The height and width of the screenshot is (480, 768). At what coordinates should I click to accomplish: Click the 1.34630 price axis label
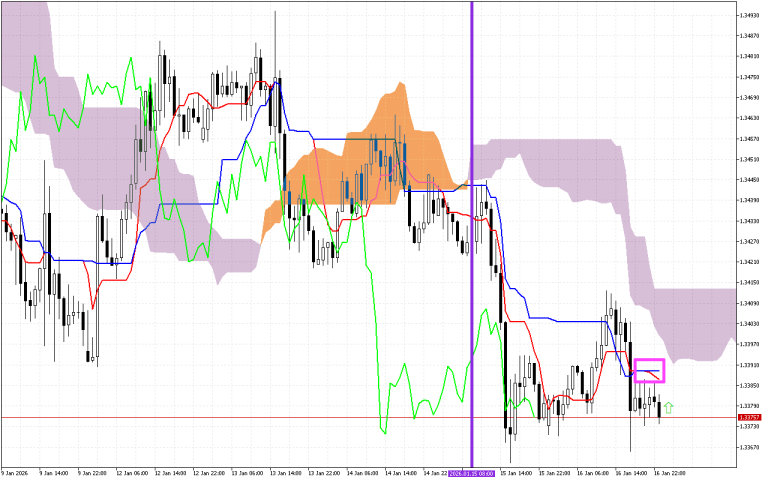point(750,119)
